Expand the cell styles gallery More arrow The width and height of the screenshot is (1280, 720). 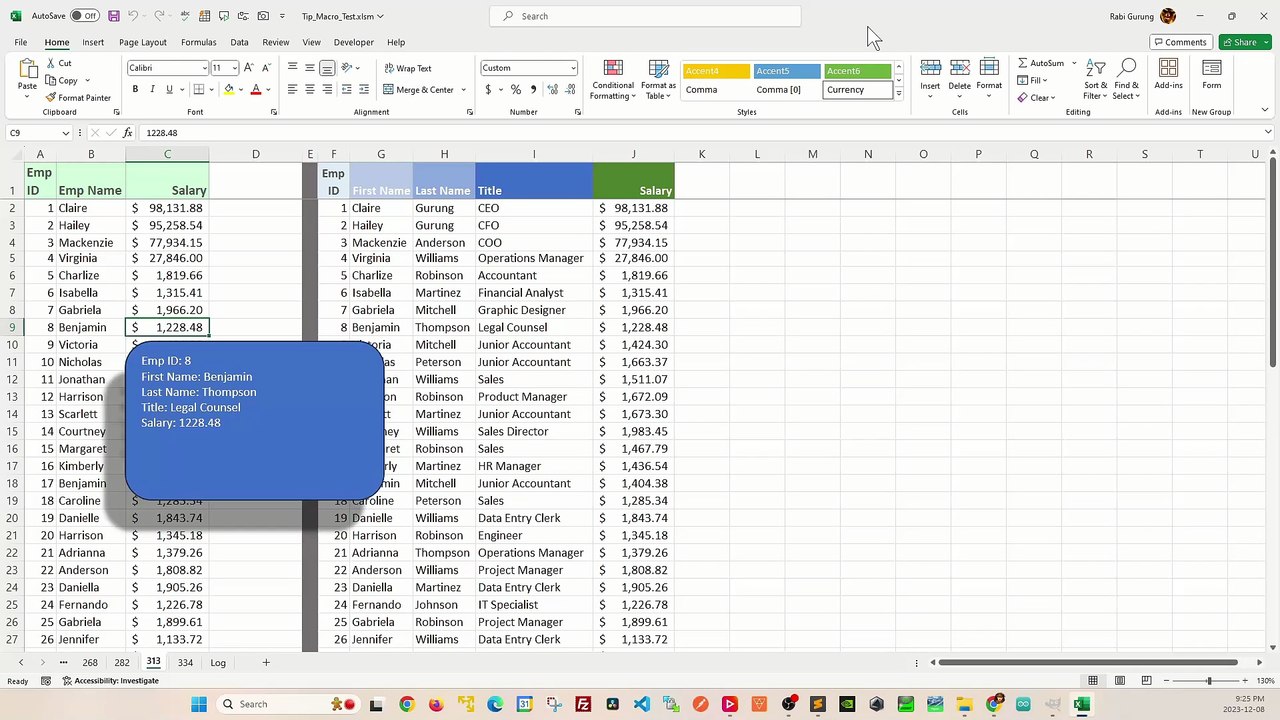(x=898, y=94)
